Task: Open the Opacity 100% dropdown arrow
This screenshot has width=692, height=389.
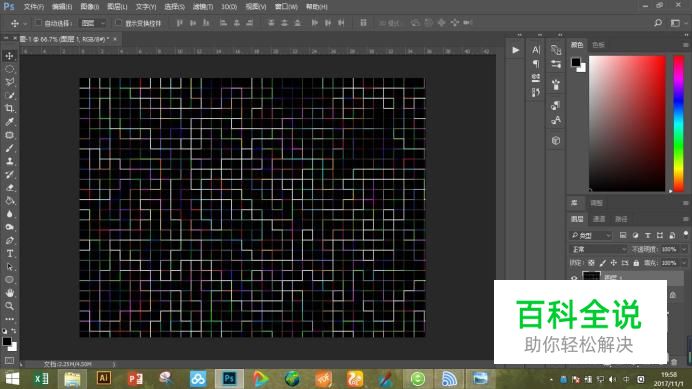Action: point(684,249)
